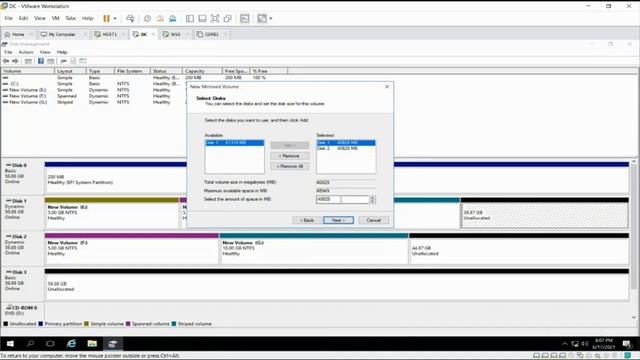
Task: Toggle the VMware library sidebar
Action: (190, 18)
